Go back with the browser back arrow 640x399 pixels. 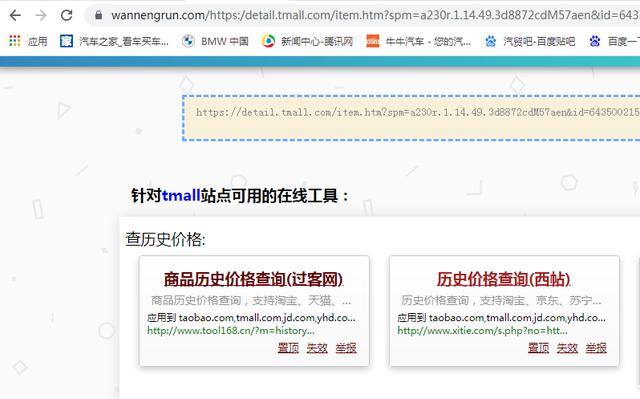[15, 16]
